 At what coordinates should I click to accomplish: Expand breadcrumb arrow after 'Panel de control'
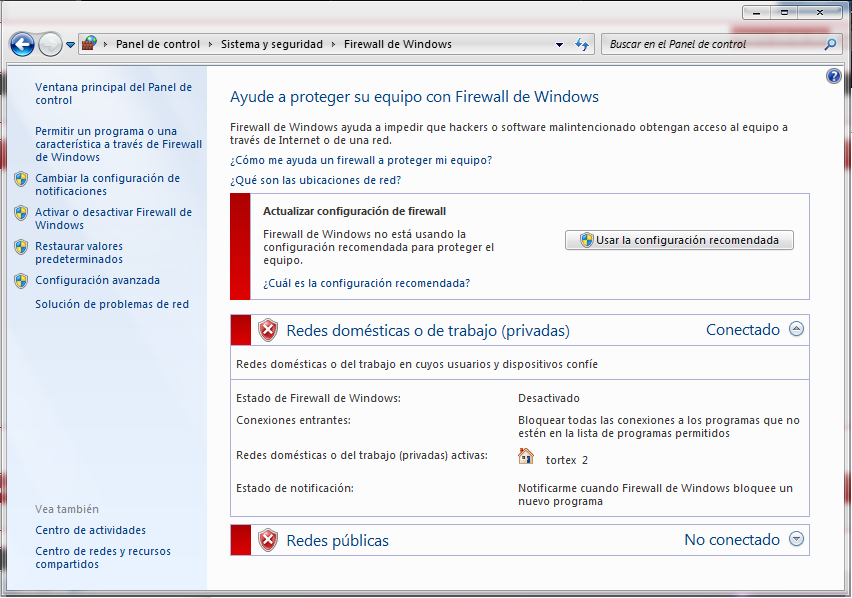(210, 45)
